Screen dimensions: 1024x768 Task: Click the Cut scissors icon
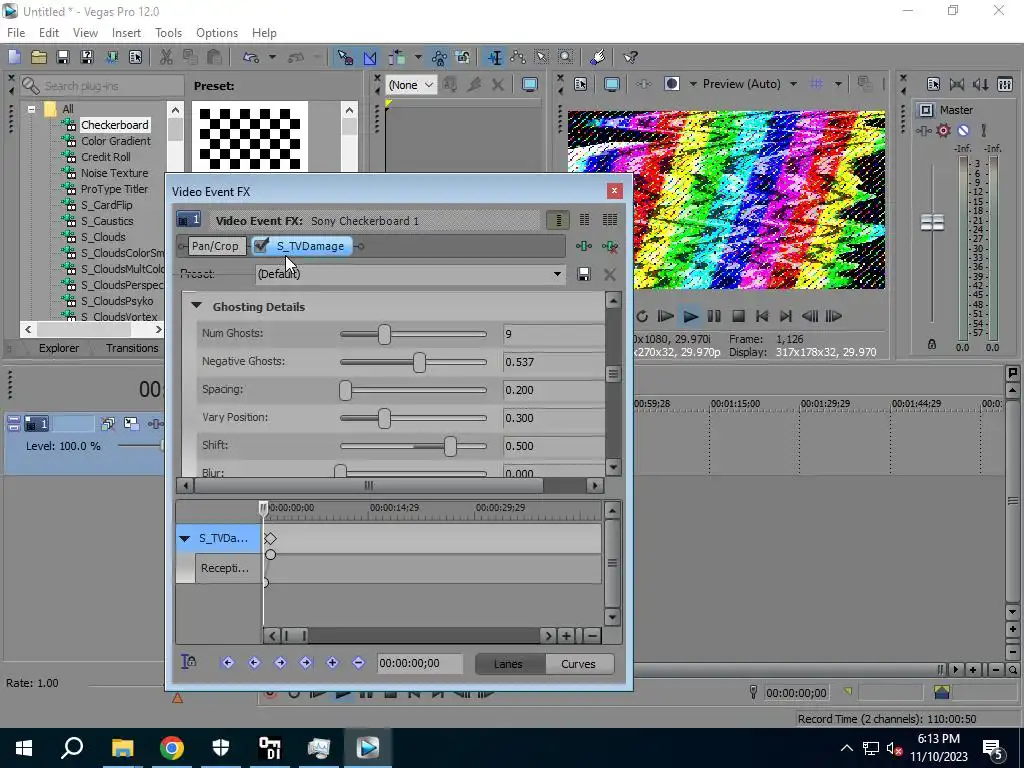pyautogui.click(x=166, y=57)
